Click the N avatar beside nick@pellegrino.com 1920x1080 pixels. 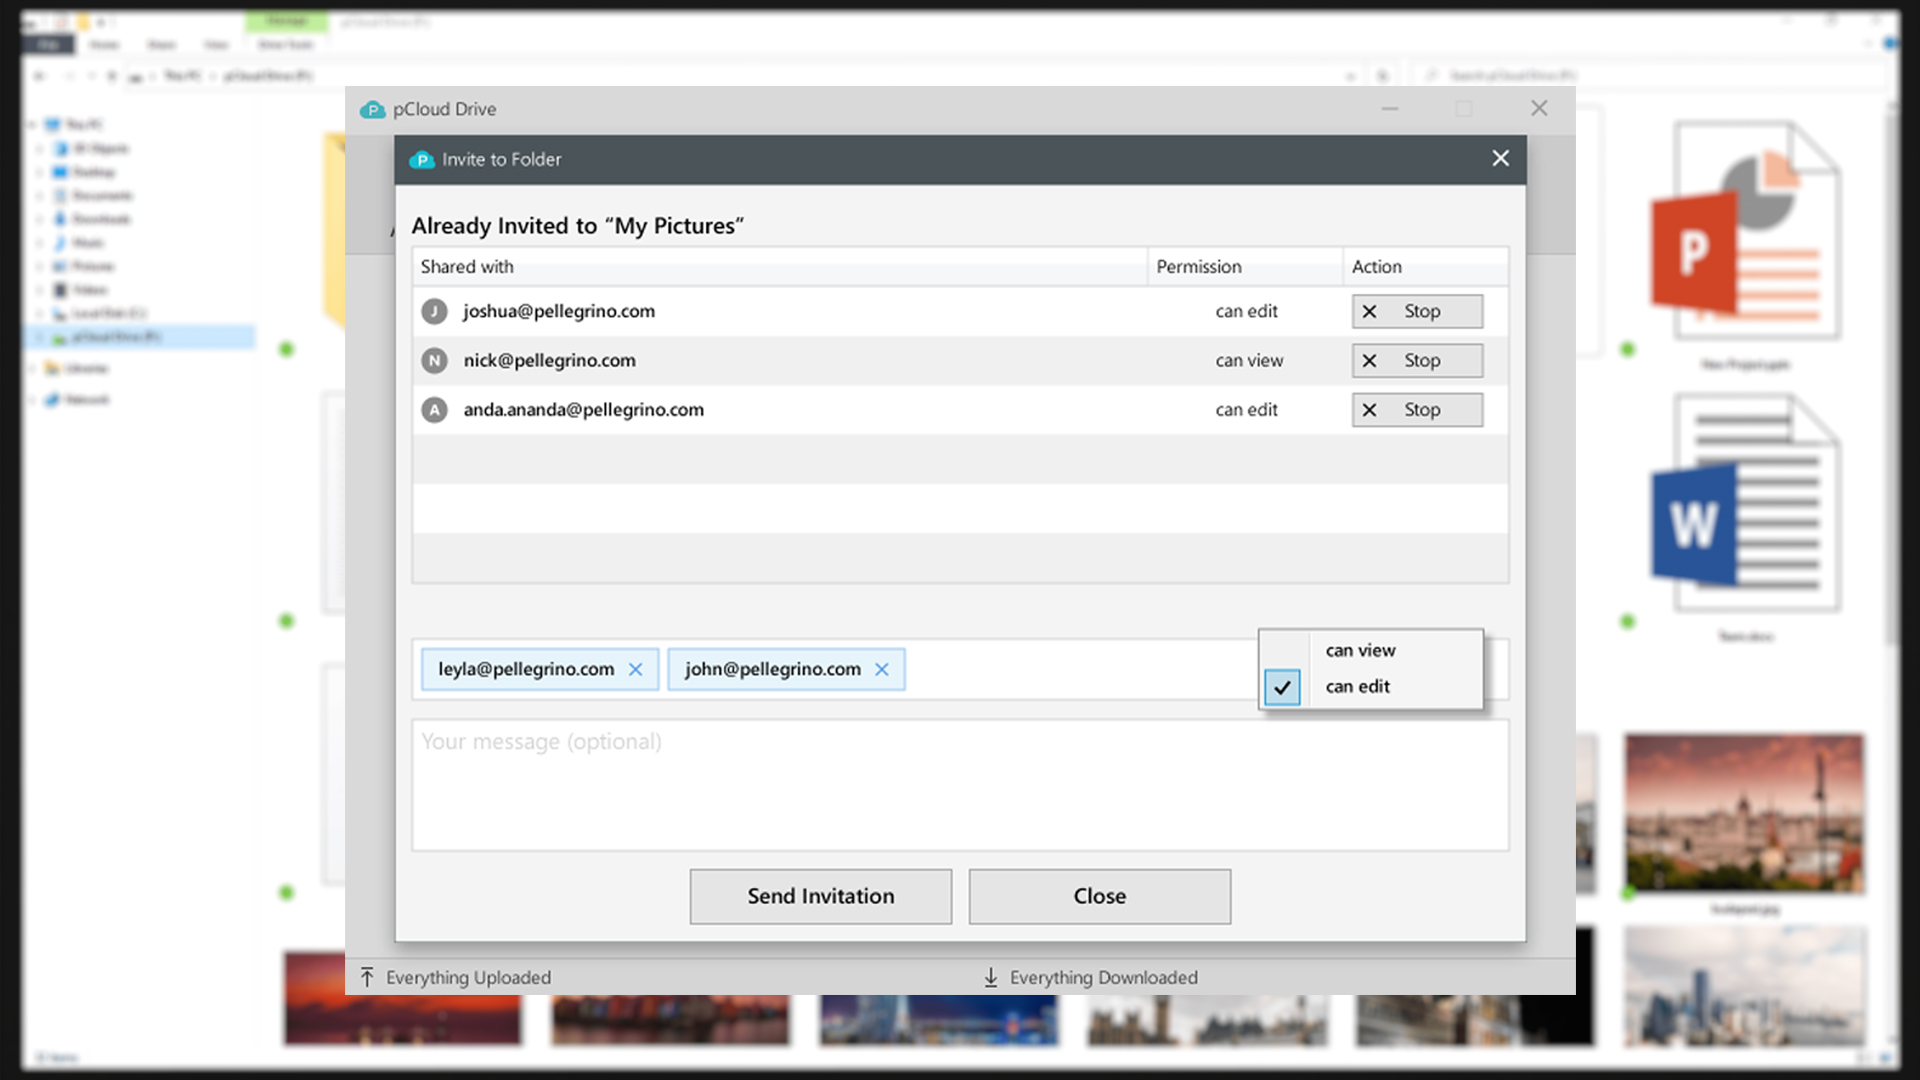tap(434, 360)
